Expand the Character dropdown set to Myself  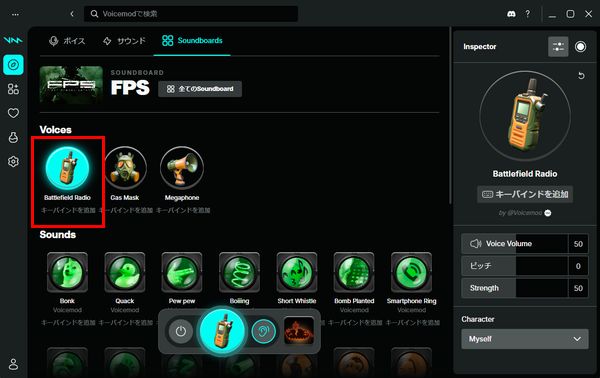[525, 339]
